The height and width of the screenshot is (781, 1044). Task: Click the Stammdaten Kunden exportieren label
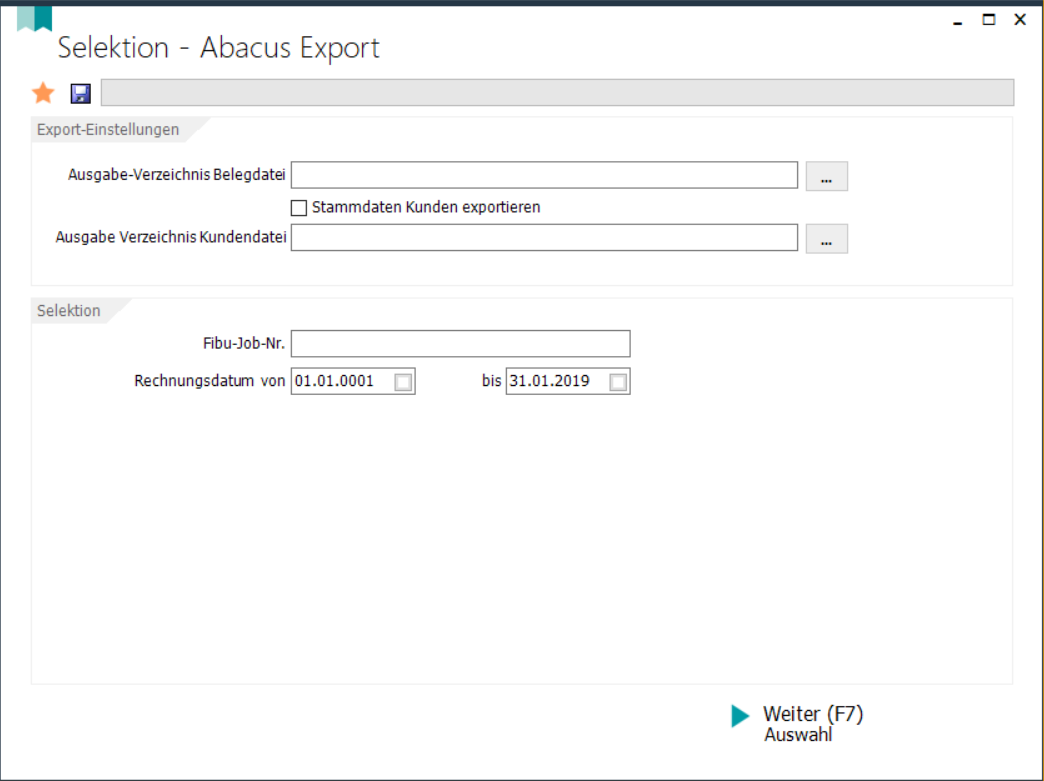click(x=426, y=207)
